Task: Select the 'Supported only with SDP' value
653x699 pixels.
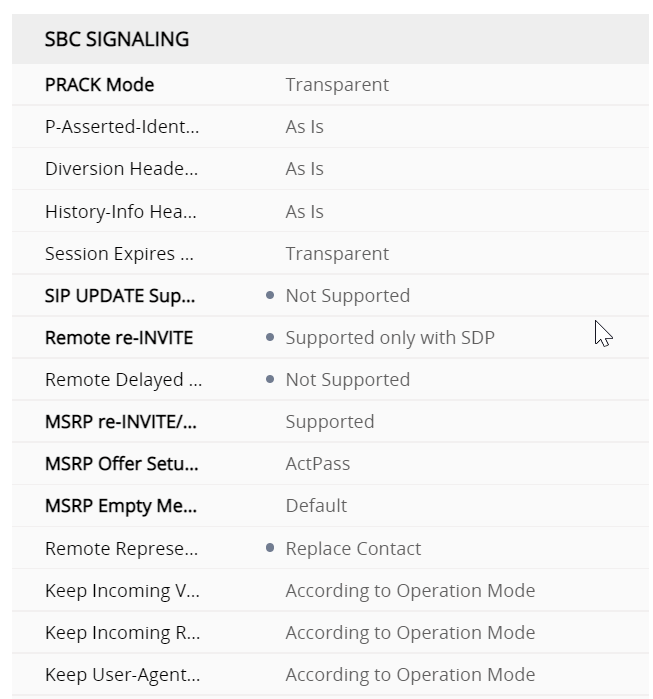Action: pyautogui.click(x=390, y=338)
